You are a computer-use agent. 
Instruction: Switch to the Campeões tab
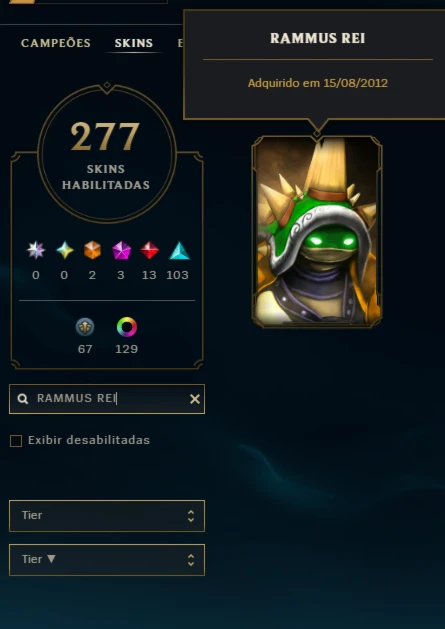56,43
